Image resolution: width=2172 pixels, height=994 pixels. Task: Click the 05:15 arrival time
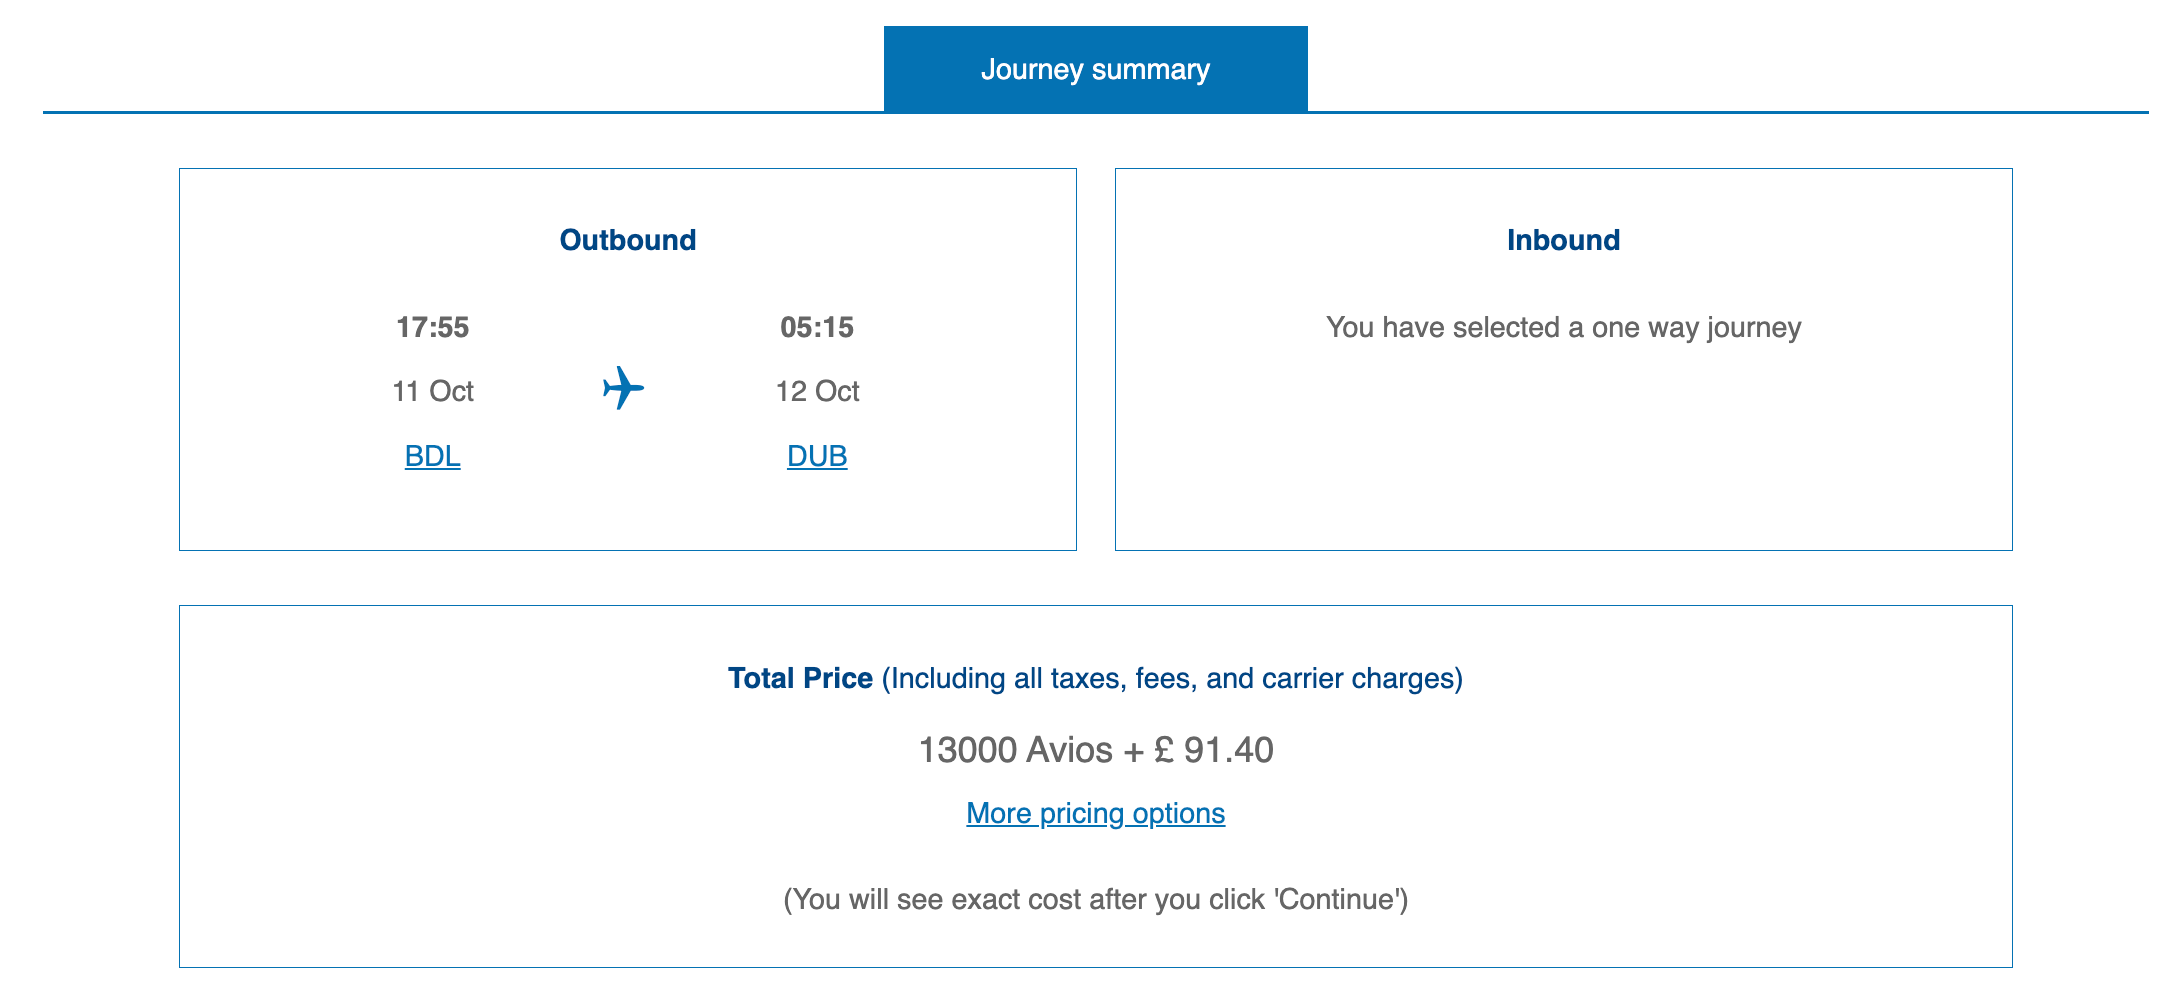coord(817,327)
